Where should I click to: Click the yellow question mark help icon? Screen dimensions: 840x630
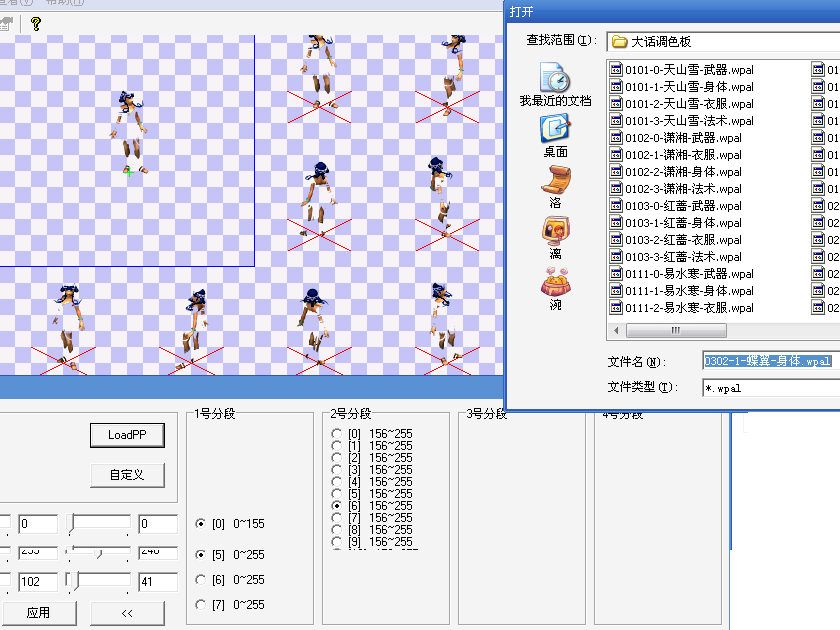tap(36, 24)
